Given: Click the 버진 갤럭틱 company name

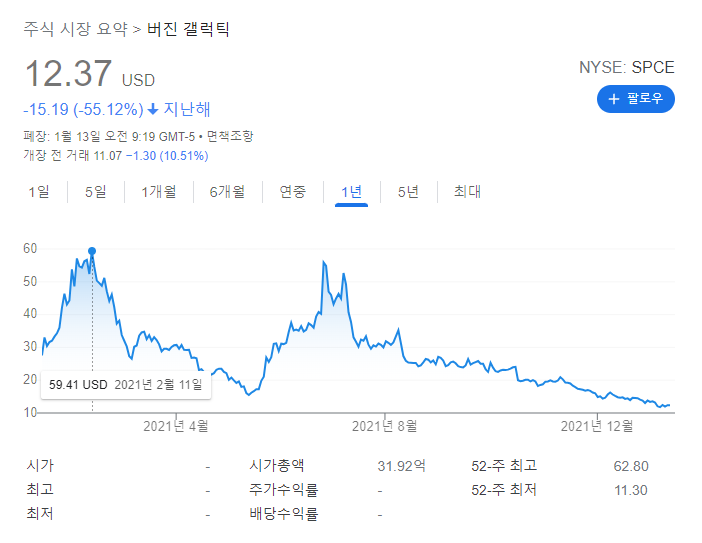Looking at the screenshot, I should click(188, 29).
